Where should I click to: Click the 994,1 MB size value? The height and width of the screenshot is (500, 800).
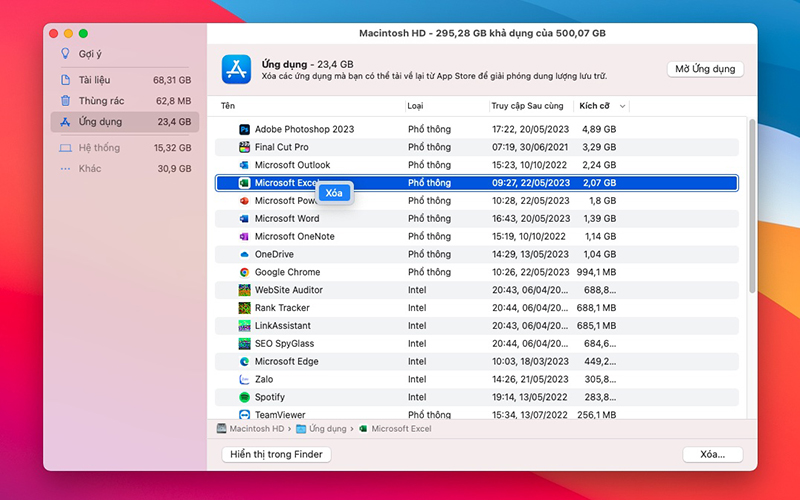pyautogui.click(x=596, y=272)
